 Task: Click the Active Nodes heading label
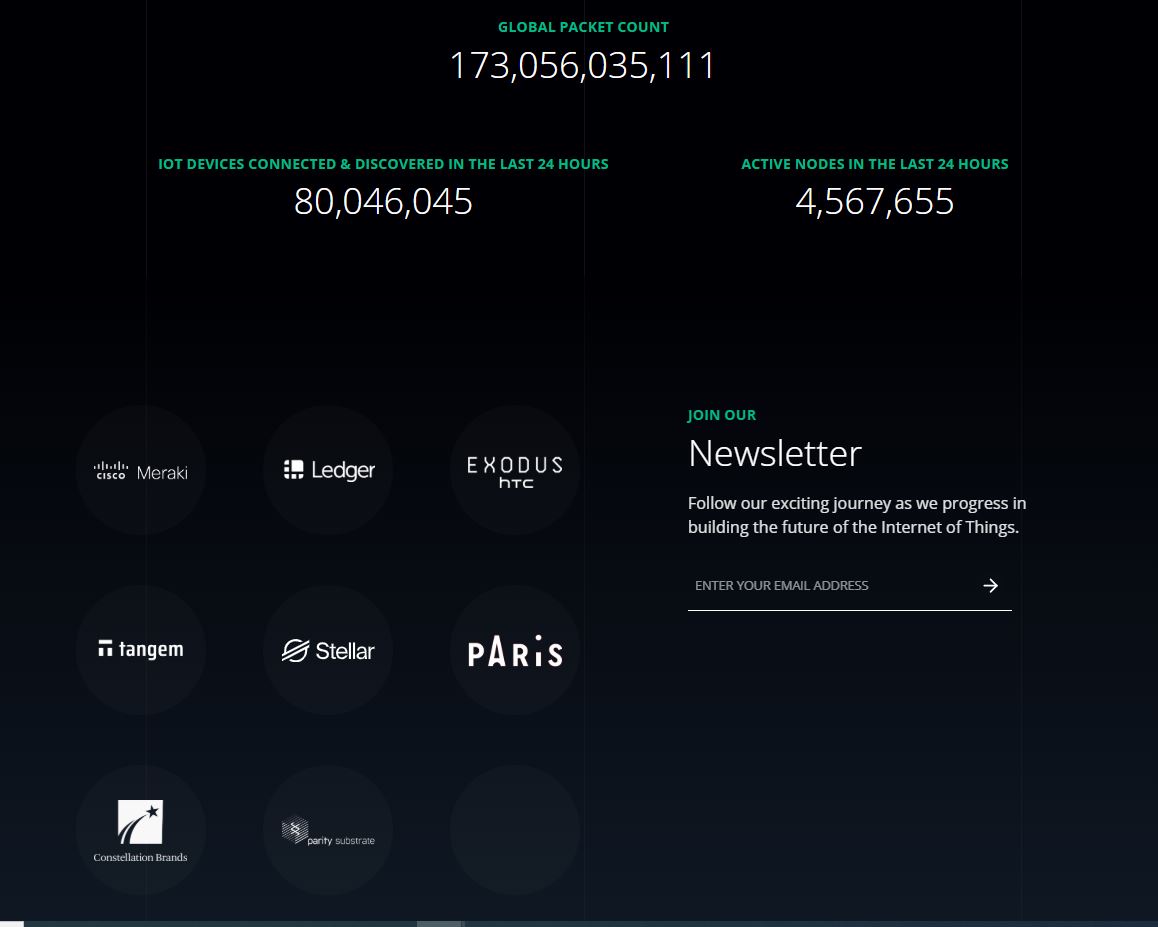pos(874,164)
